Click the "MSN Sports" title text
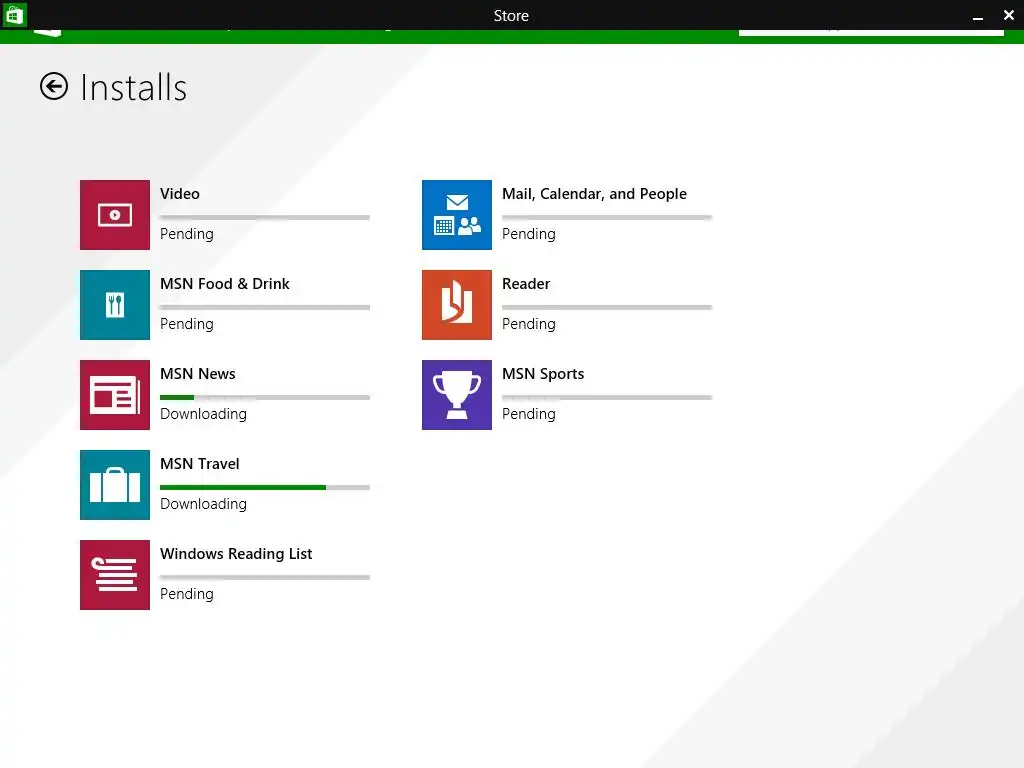 coord(543,374)
